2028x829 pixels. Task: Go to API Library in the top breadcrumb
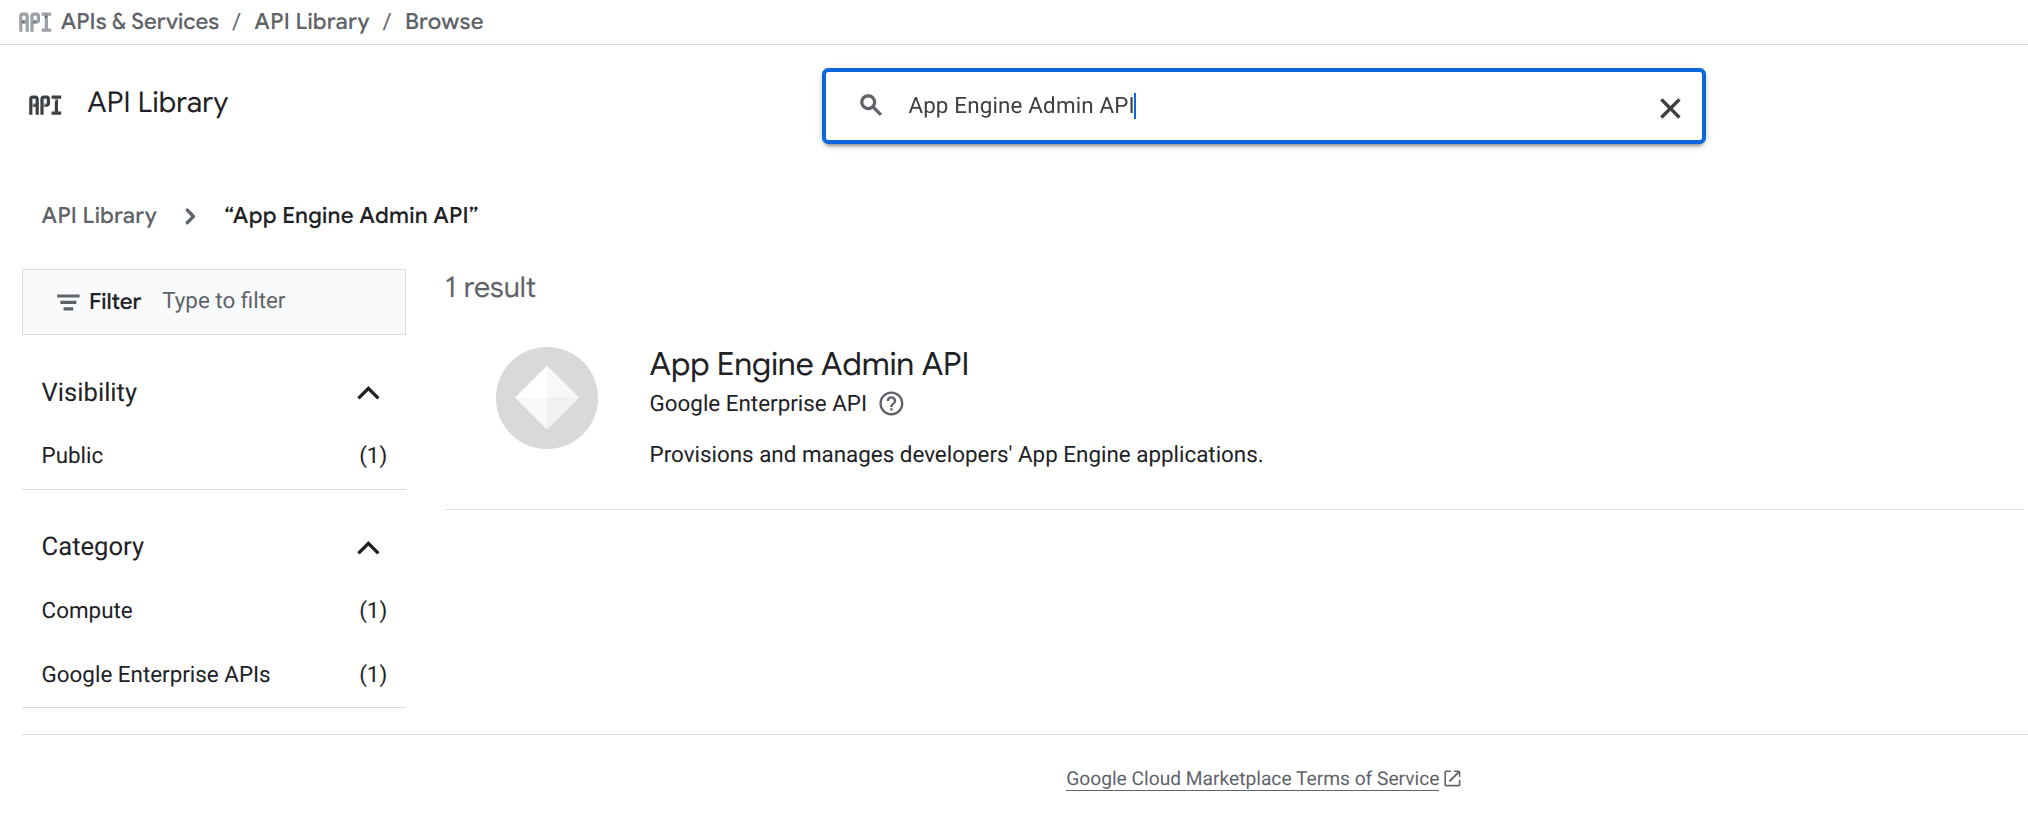click(312, 22)
